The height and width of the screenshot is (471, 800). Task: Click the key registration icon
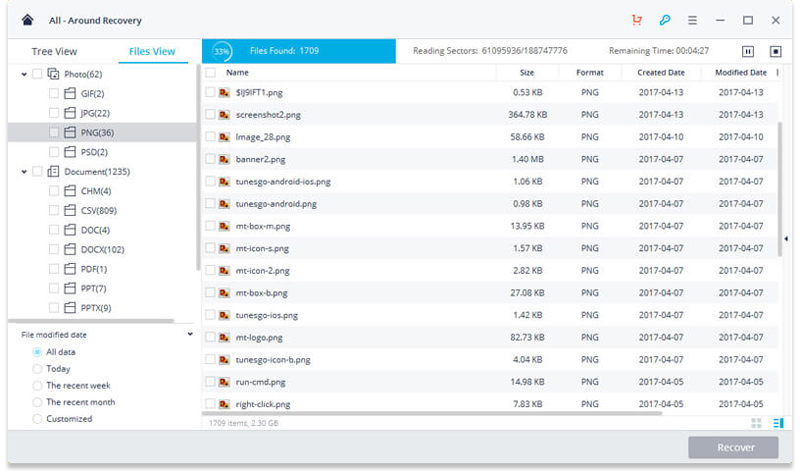(x=664, y=20)
